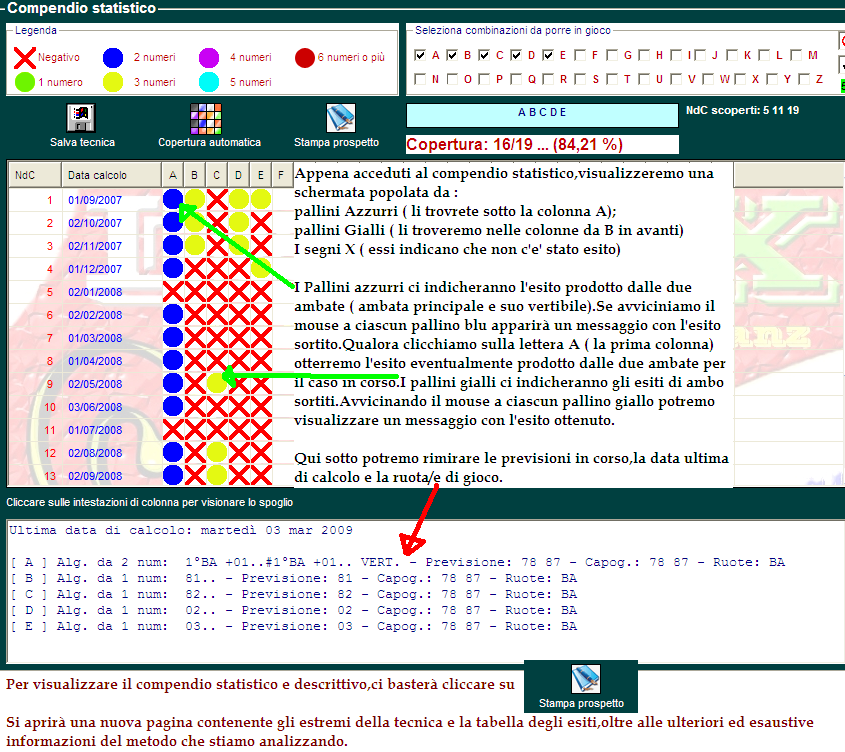Click the cyan 5 numeri legend swatch

click(x=209, y=82)
